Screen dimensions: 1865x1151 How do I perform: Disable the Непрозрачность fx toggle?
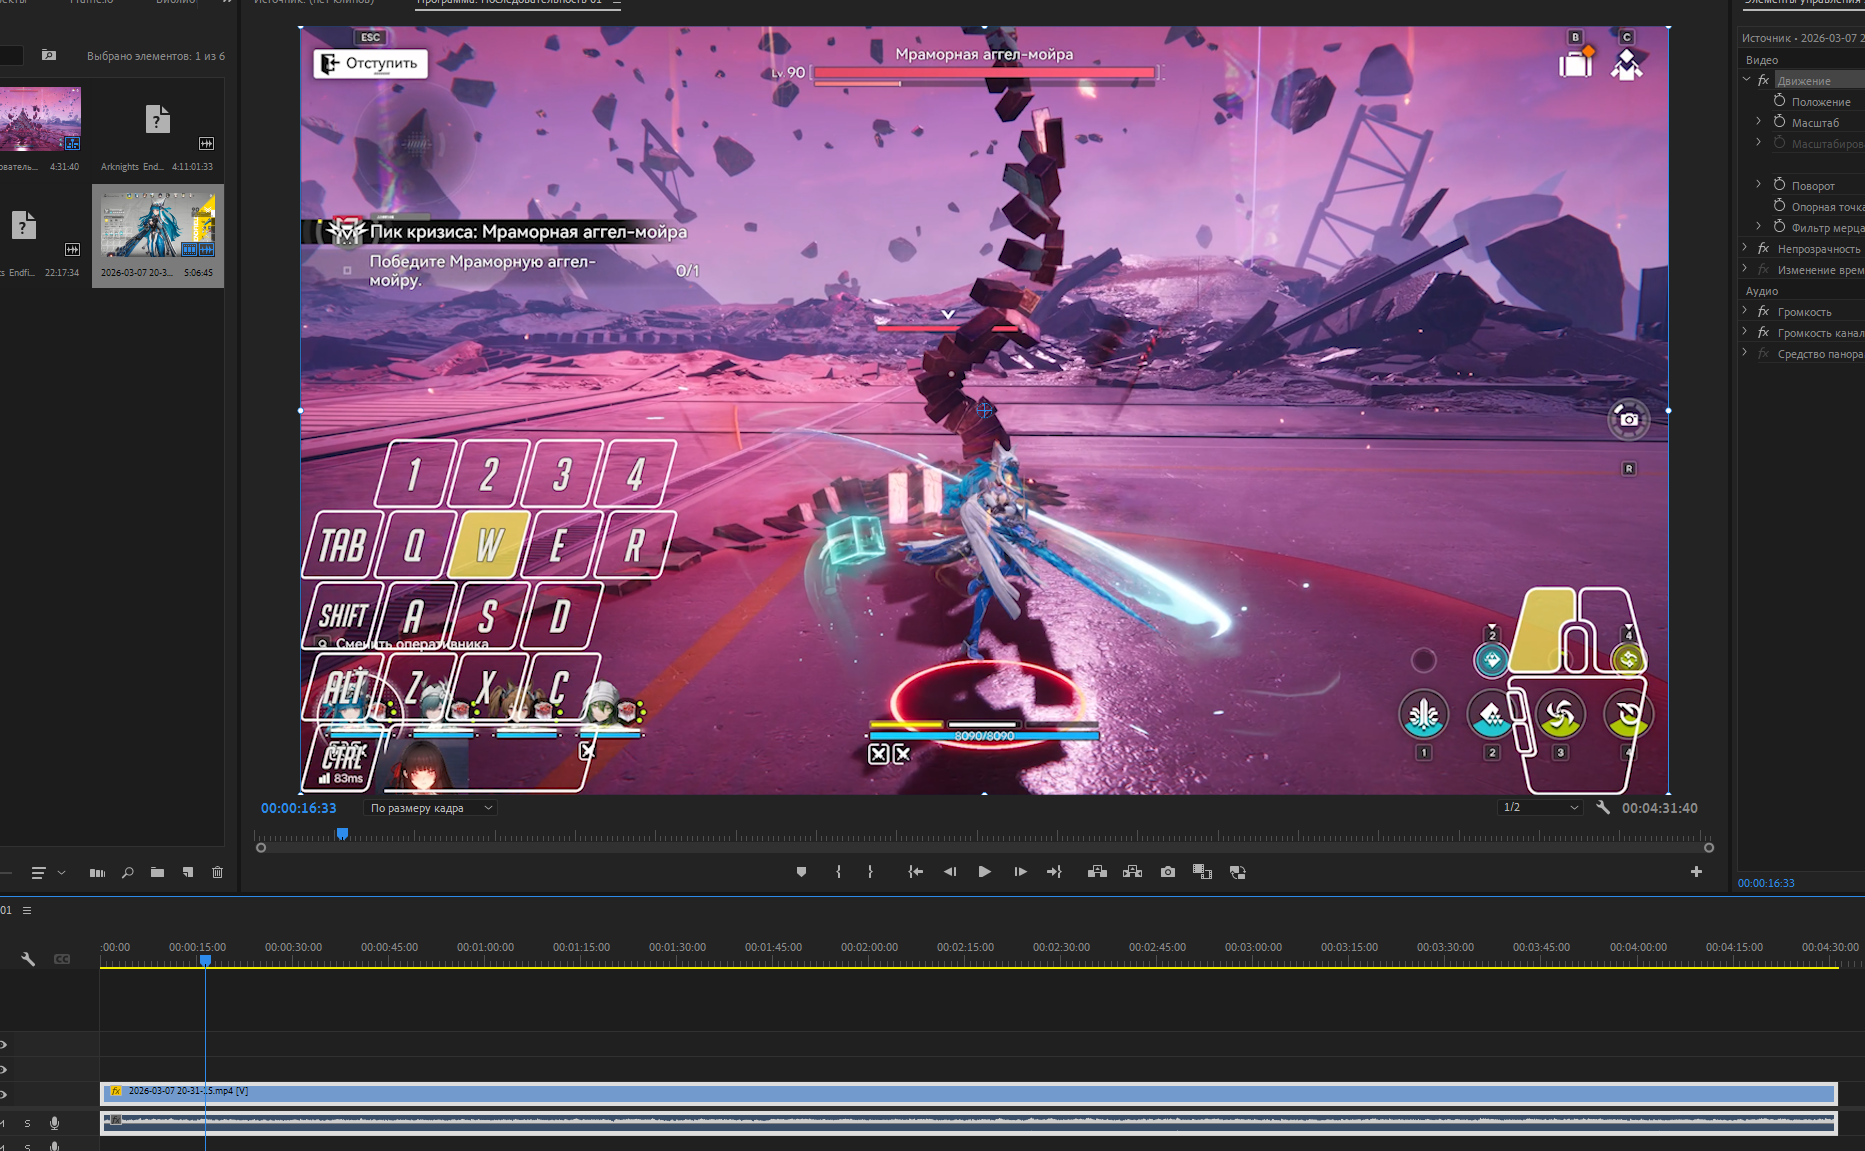click(x=1763, y=248)
